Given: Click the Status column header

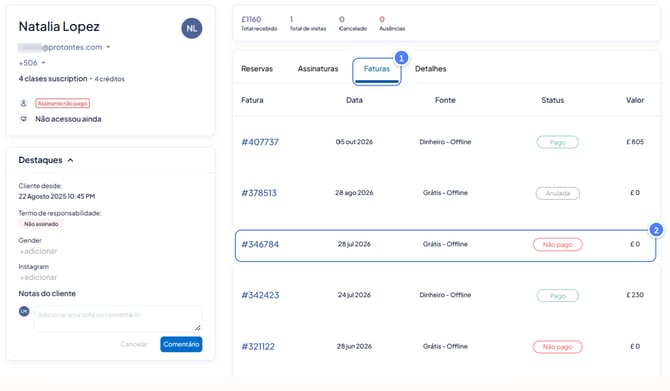Looking at the screenshot, I should 552,100.
